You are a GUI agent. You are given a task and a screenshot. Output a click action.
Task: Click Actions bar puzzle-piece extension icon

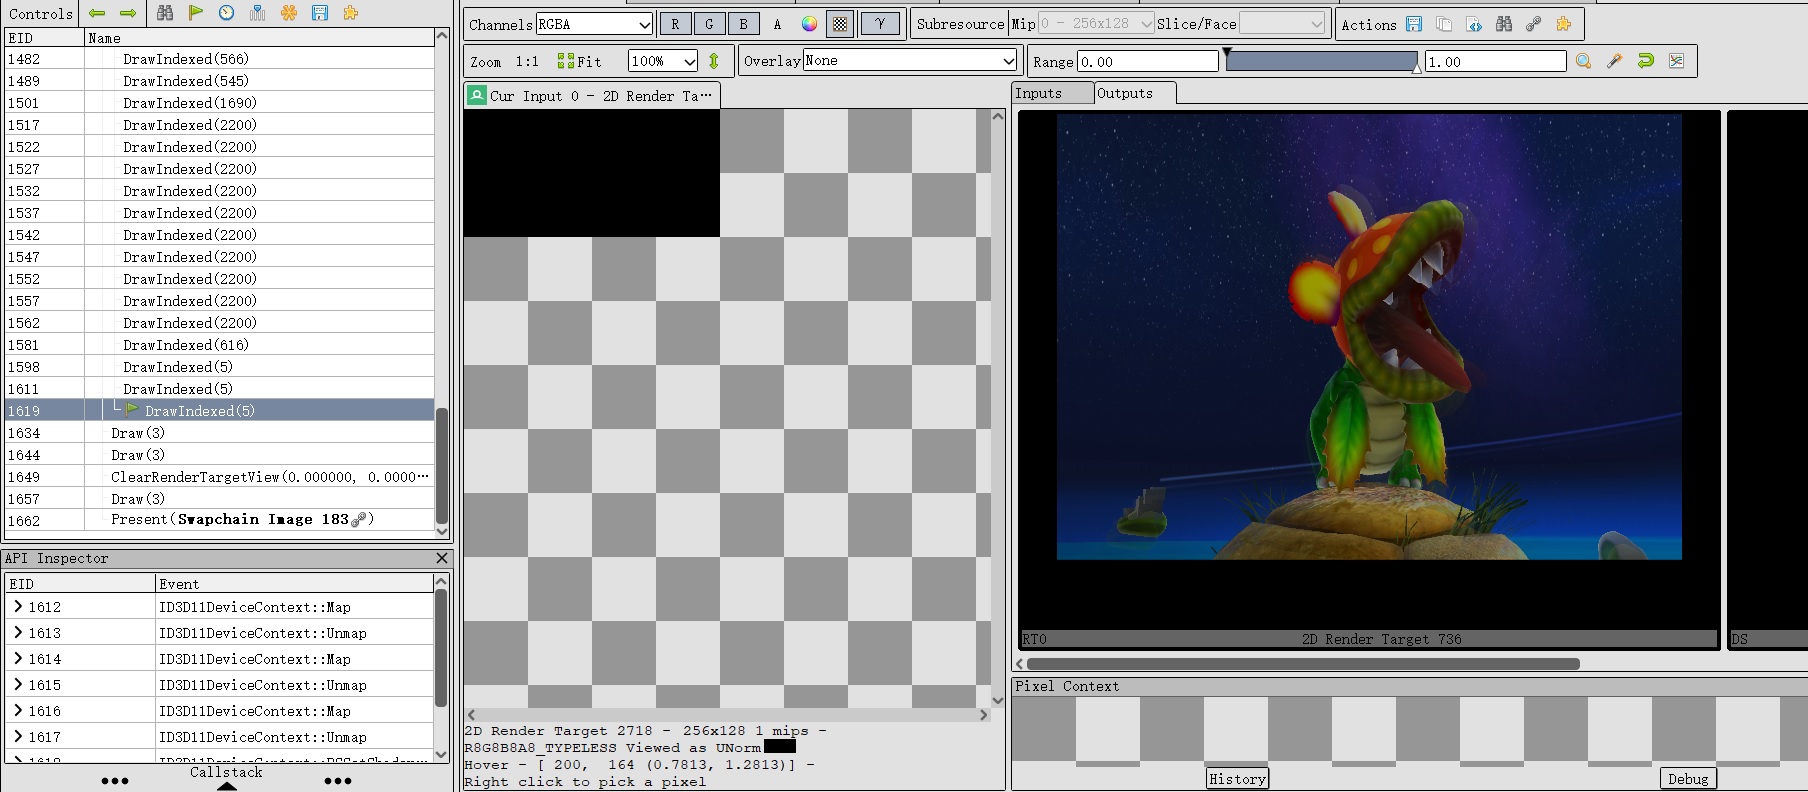click(x=1564, y=24)
